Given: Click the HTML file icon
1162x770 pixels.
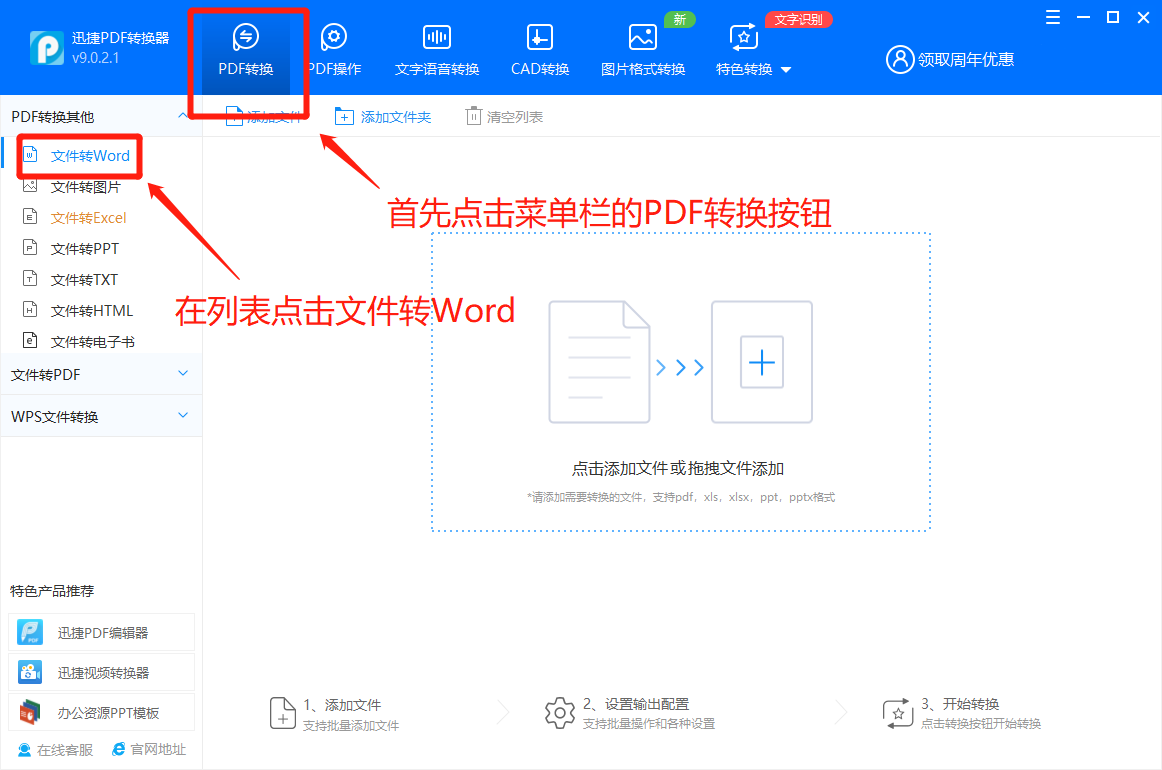Looking at the screenshot, I should [x=30, y=310].
